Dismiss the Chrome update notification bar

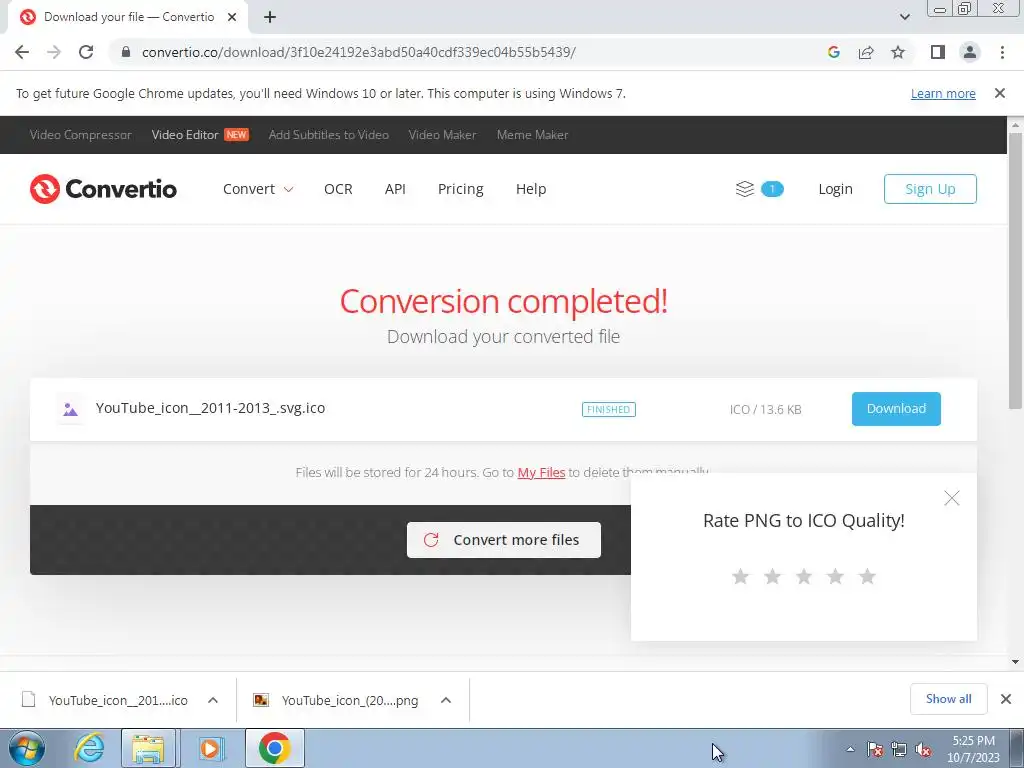(1000, 93)
